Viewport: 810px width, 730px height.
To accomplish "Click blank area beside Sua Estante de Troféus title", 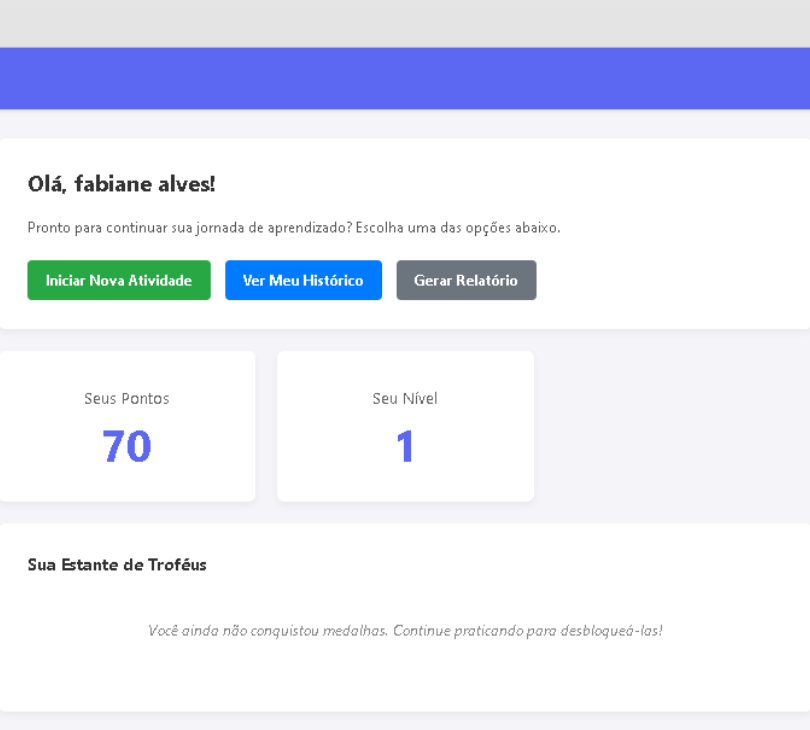I will click(500, 565).
